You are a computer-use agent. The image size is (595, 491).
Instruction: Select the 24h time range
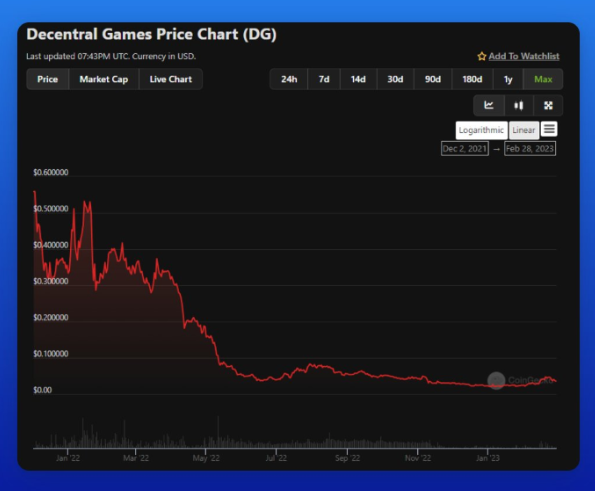(289, 79)
